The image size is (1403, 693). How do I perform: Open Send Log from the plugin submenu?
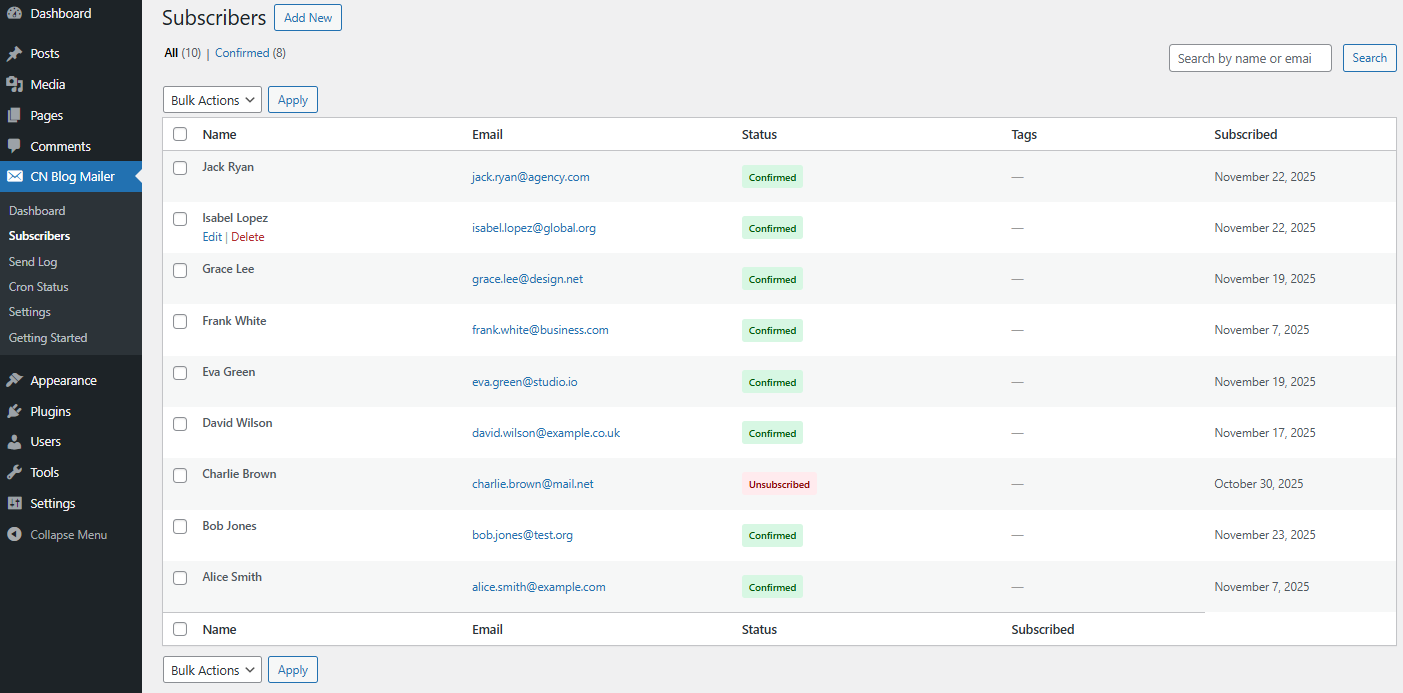[33, 261]
